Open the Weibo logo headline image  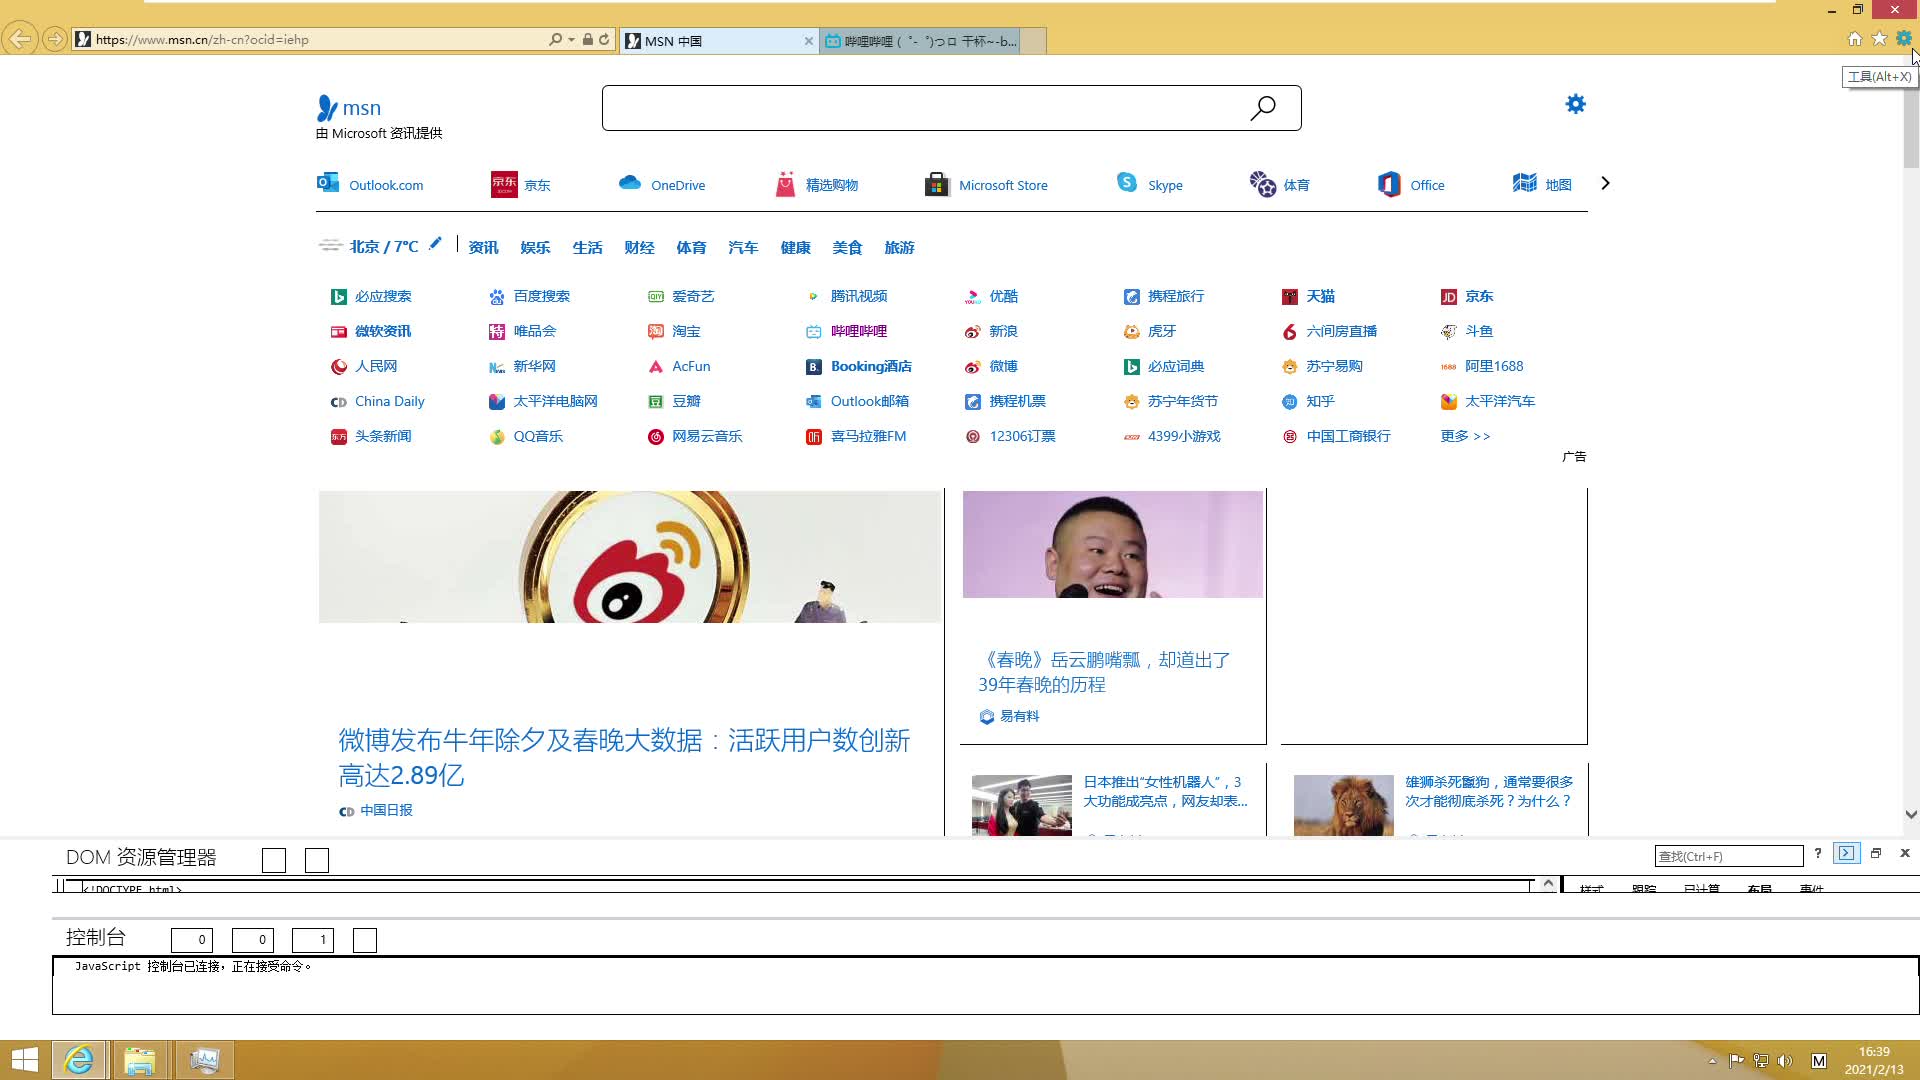point(630,556)
